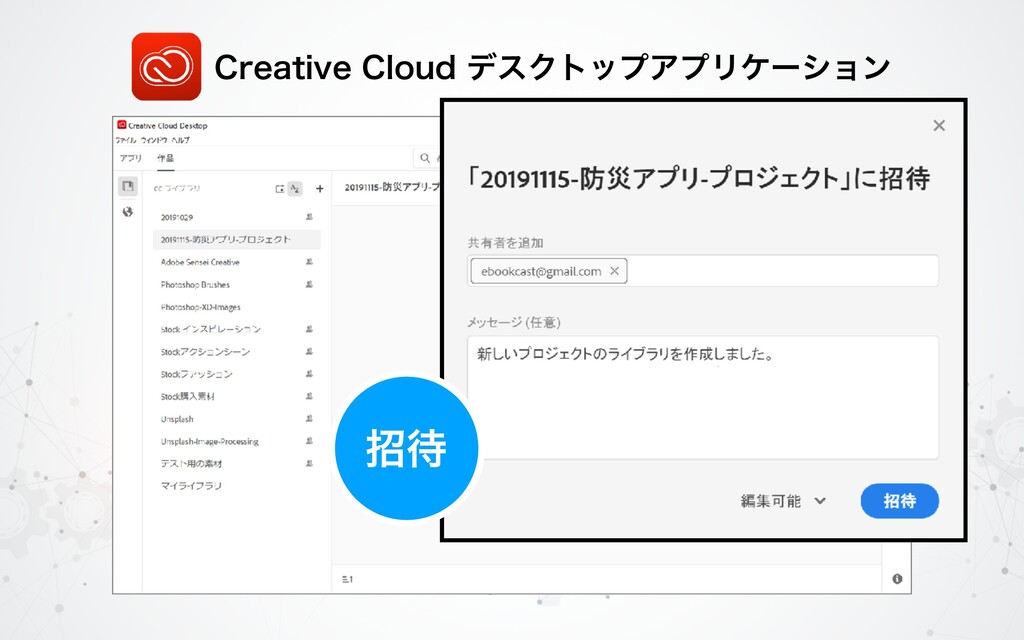Close the invite dialog with the X
The image size is (1024, 640).
[x=939, y=125]
